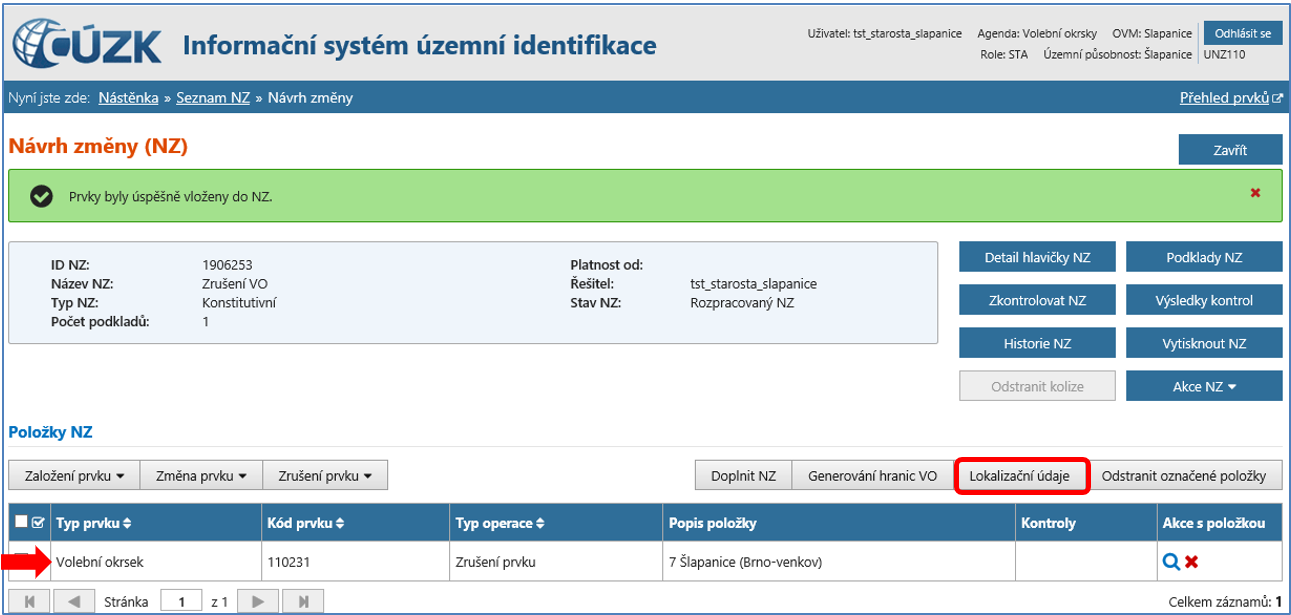Jump to the last page of results

pyautogui.click(x=302, y=602)
